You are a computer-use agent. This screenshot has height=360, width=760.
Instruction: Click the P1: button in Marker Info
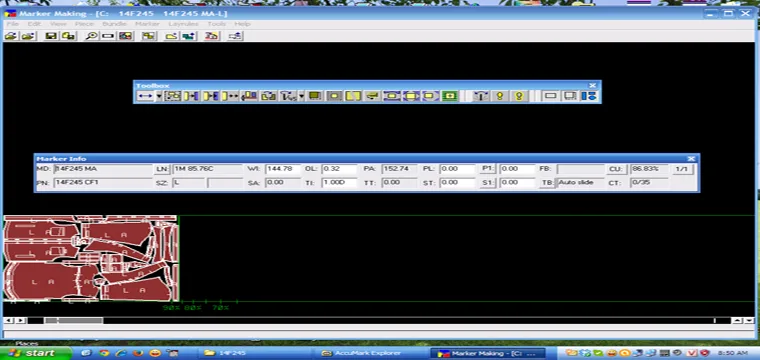click(488, 169)
